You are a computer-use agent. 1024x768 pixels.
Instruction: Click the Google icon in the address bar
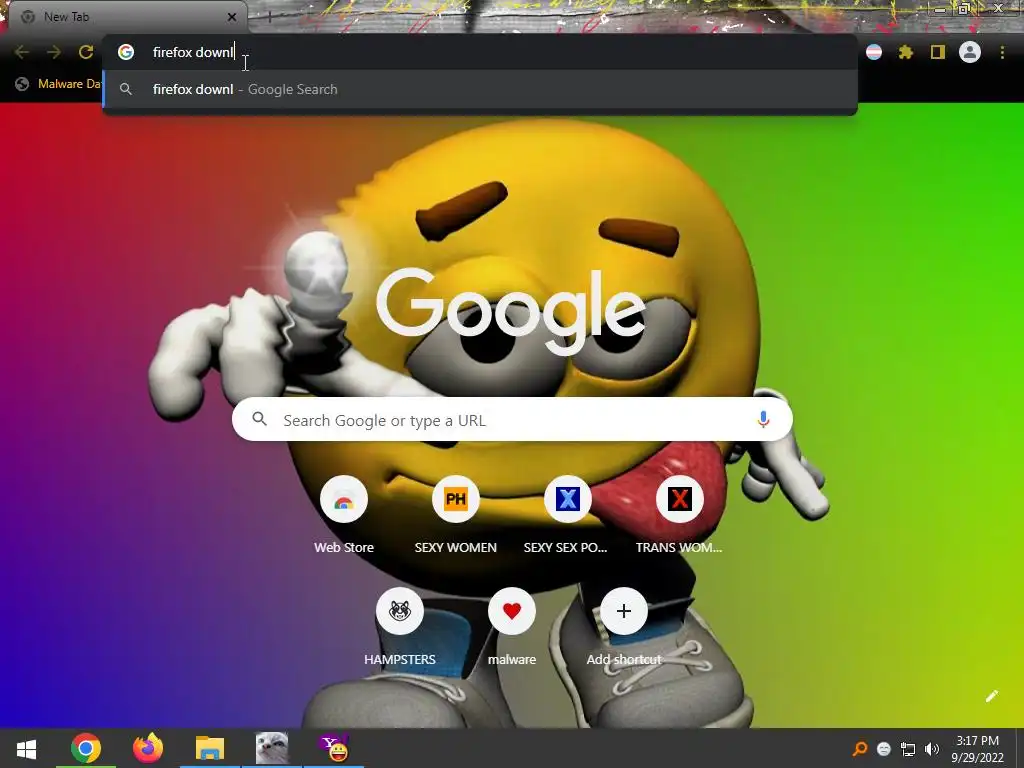(126, 52)
